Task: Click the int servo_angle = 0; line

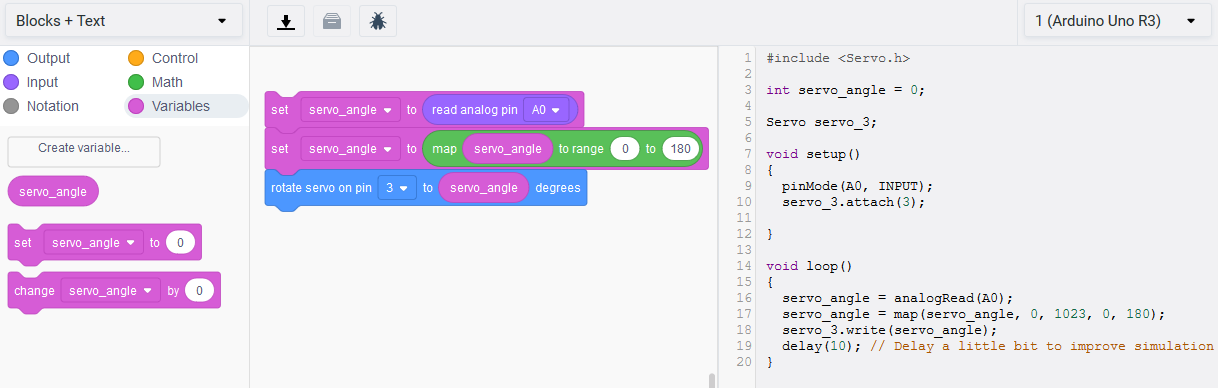Action: pyautogui.click(x=845, y=90)
